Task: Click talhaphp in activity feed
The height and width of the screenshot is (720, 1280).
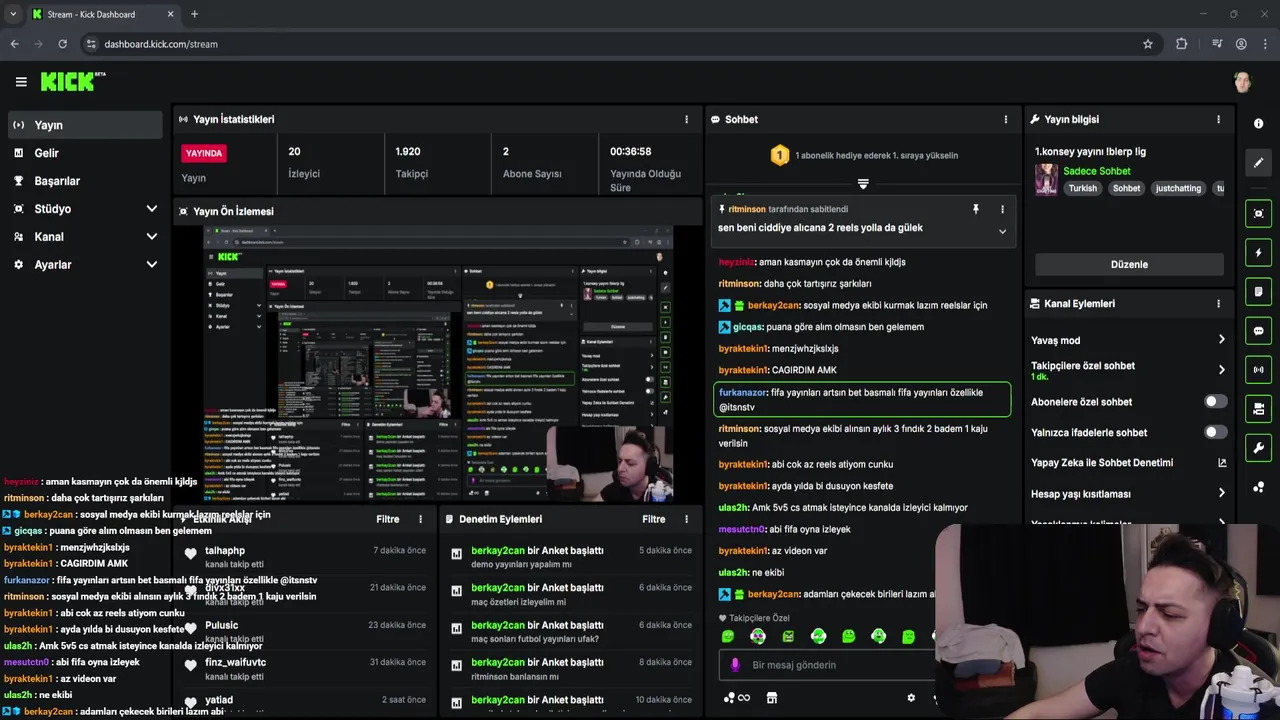Action: pyautogui.click(x=225, y=551)
